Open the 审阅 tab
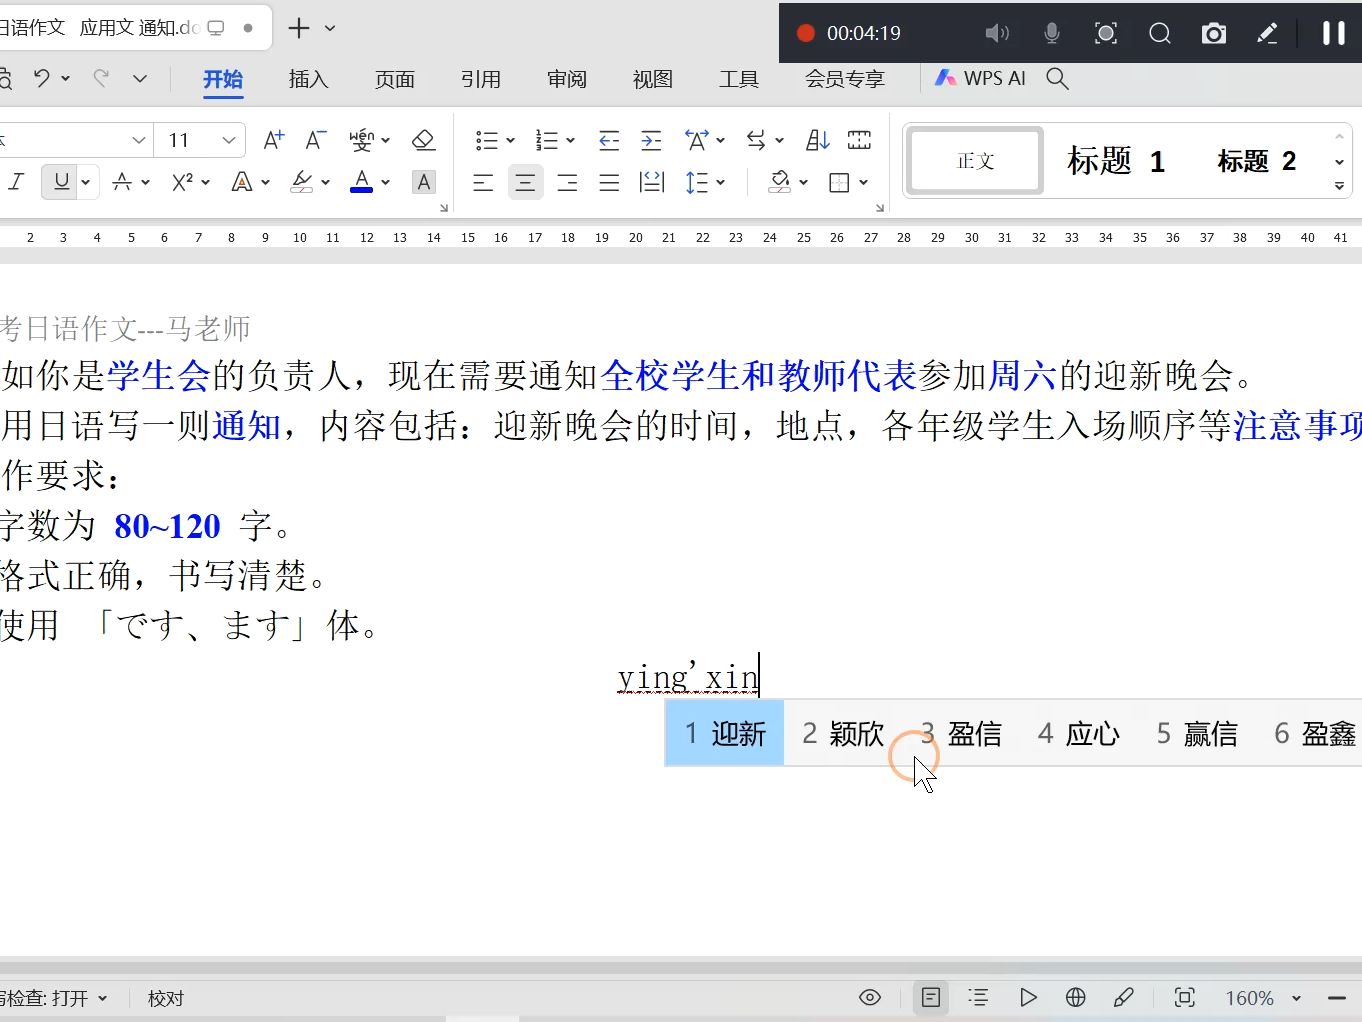1362x1022 pixels. click(567, 79)
